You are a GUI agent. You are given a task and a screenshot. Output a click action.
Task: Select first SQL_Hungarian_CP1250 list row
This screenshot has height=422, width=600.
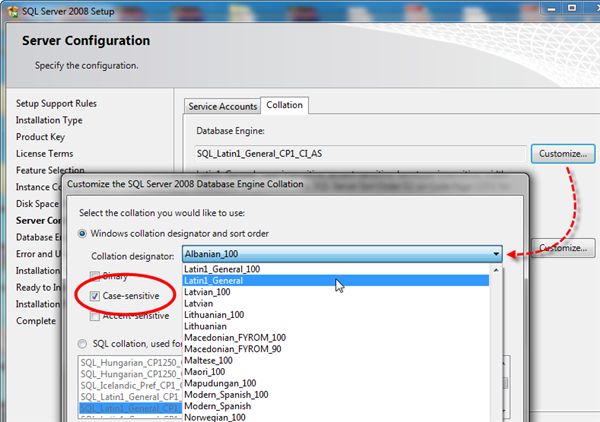[130, 363]
